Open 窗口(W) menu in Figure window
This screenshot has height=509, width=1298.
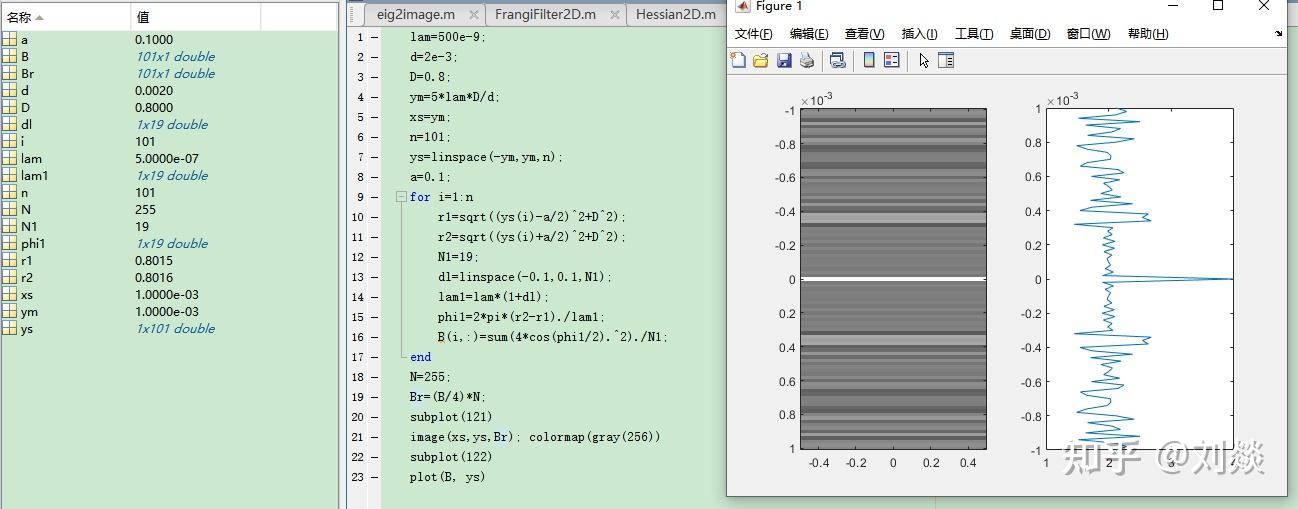tap(1088, 34)
